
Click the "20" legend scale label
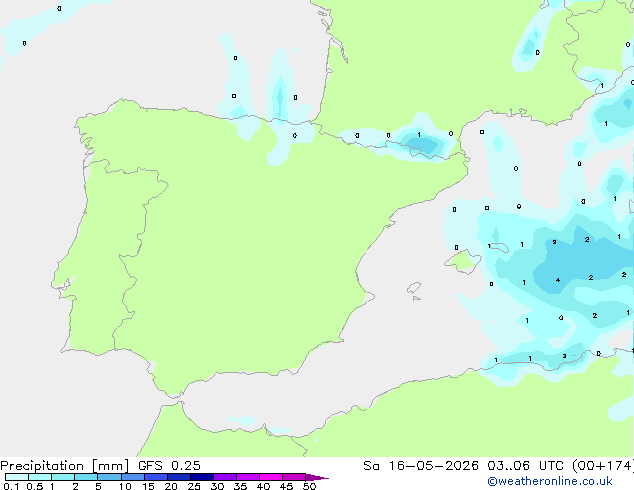coord(171,486)
